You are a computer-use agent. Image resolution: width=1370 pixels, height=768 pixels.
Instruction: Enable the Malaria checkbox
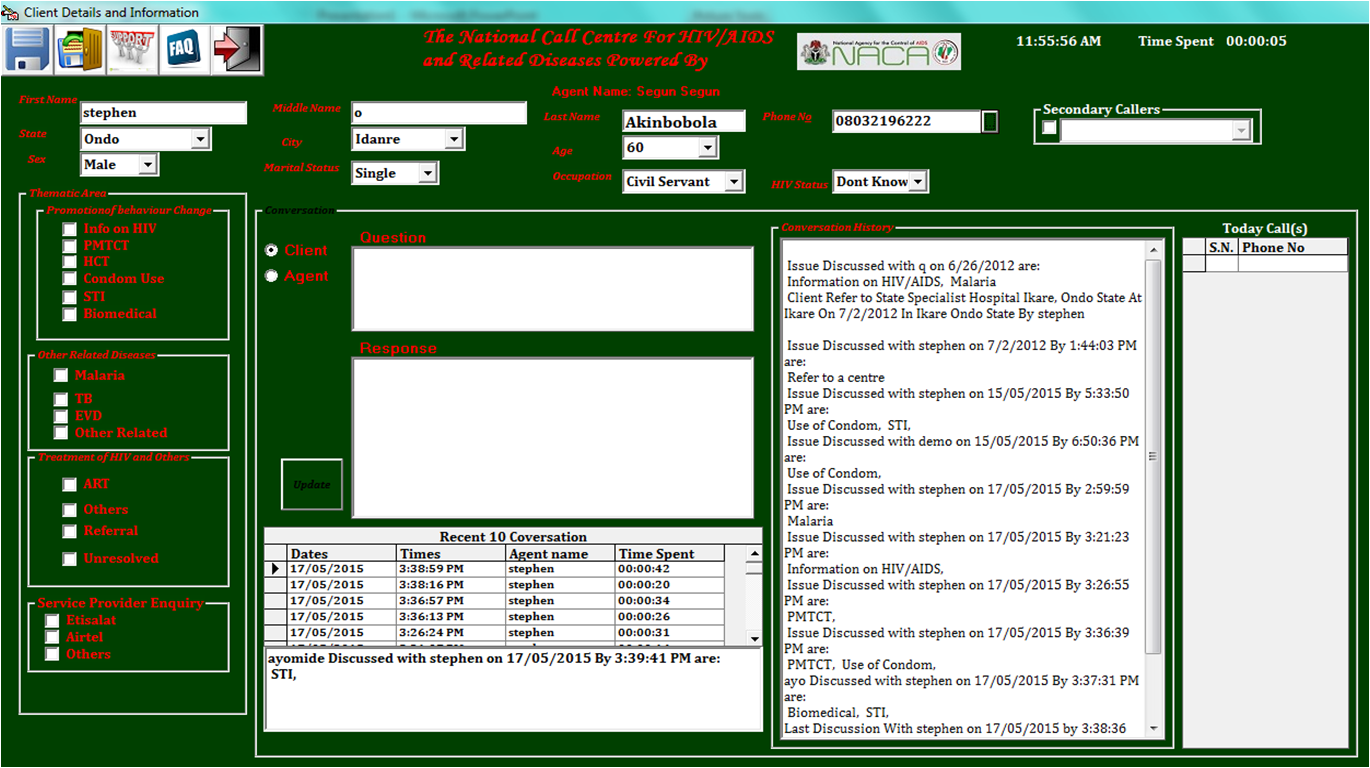(62, 376)
